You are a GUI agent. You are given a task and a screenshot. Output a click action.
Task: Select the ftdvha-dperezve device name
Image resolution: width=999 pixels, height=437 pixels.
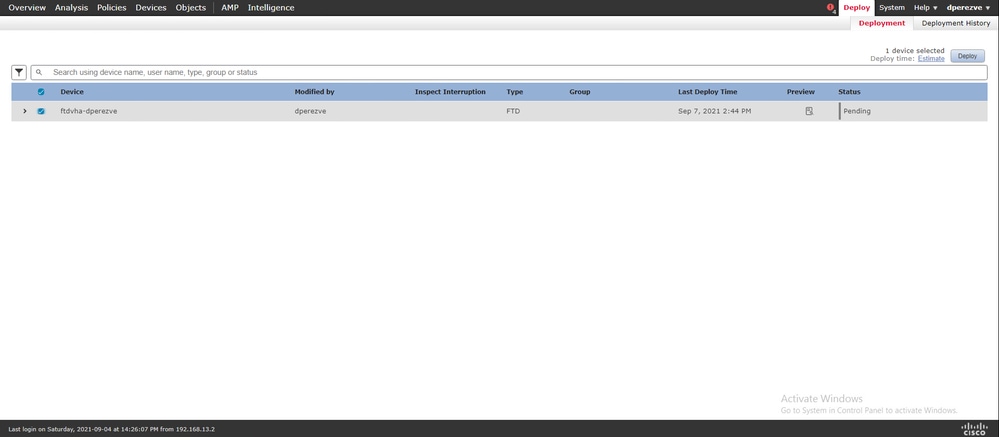click(89, 111)
